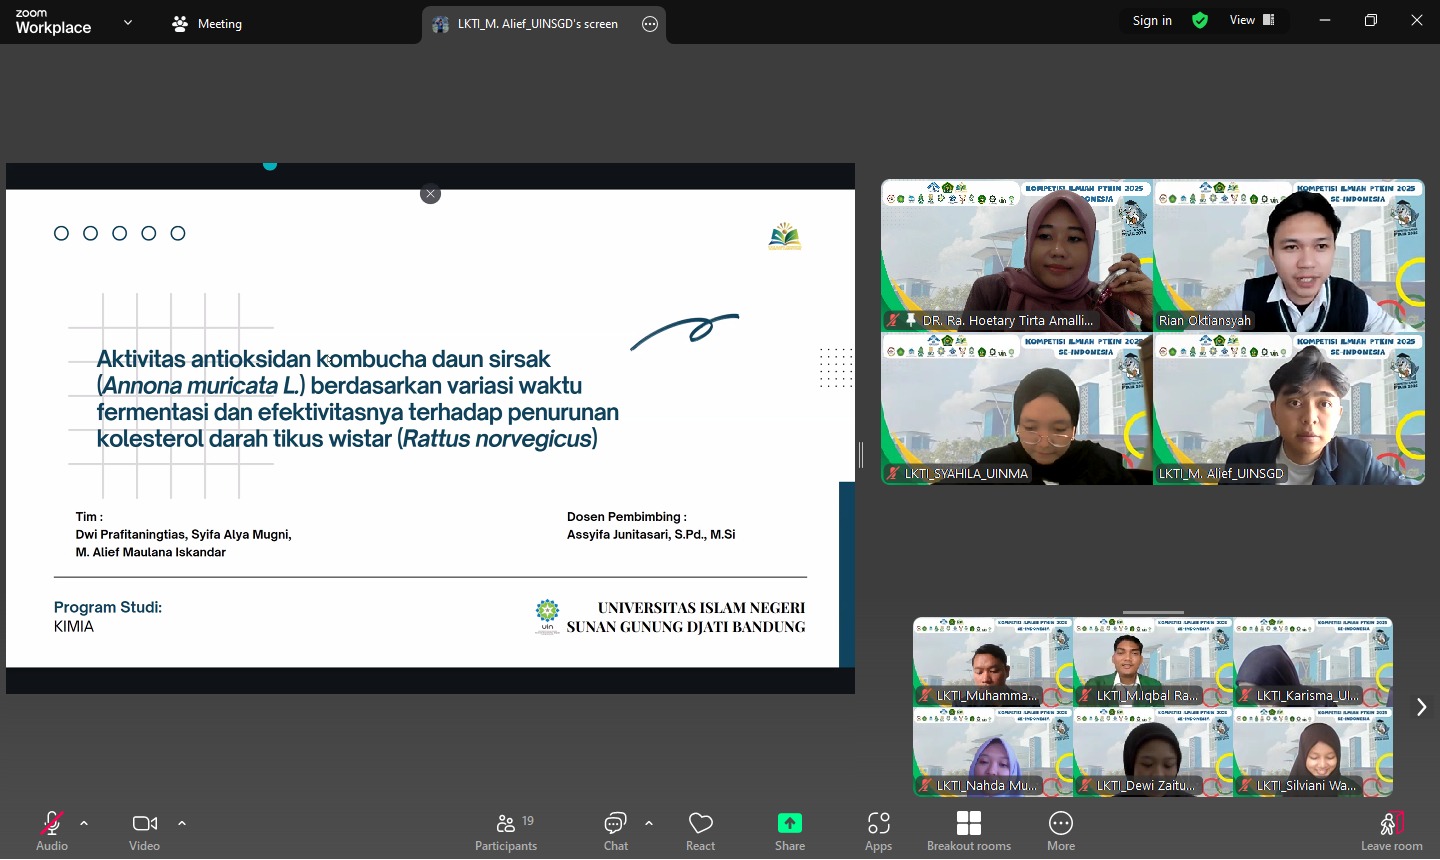
Task: Click the Sign in button
Action: click(1152, 21)
